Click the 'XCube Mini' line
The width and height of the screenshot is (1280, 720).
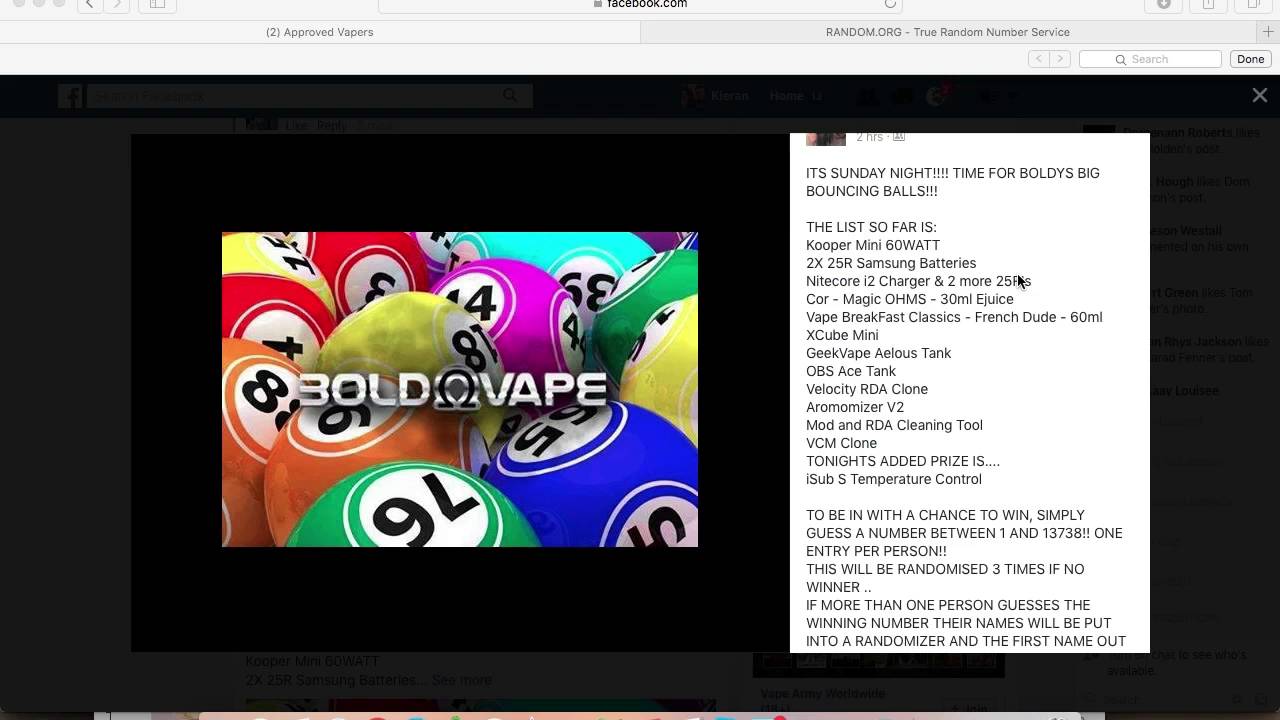click(842, 335)
